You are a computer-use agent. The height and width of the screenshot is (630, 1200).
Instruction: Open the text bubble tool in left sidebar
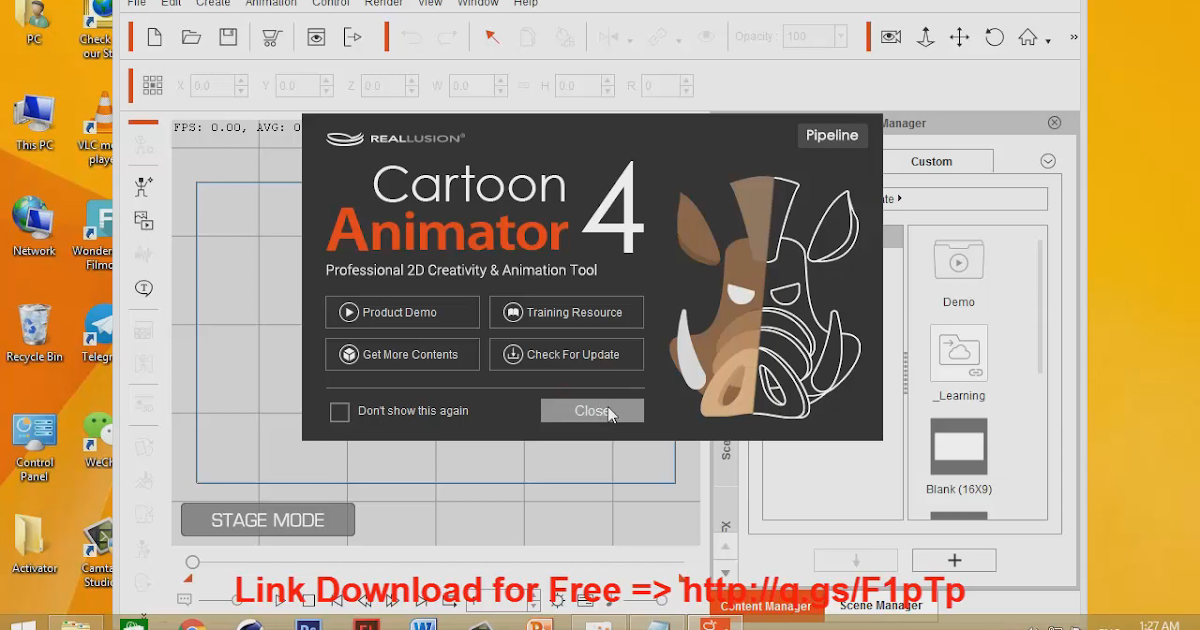coord(143,288)
